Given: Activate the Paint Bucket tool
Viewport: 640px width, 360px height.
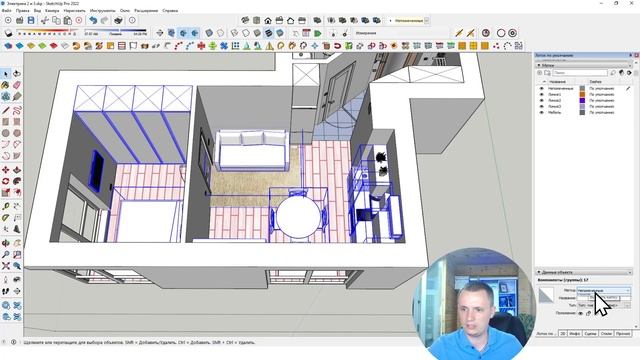Looking at the screenshot, I should pyautogui.click(x=5, y=85).
